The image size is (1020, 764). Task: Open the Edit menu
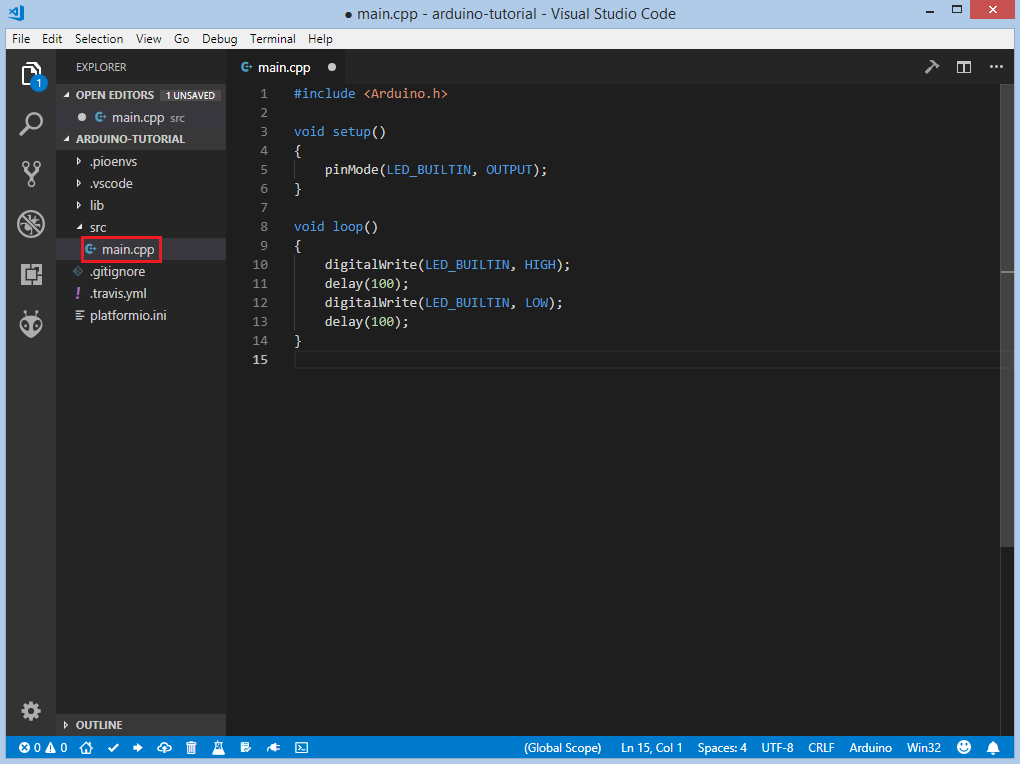pyautogui.click(x=52, y=38)
